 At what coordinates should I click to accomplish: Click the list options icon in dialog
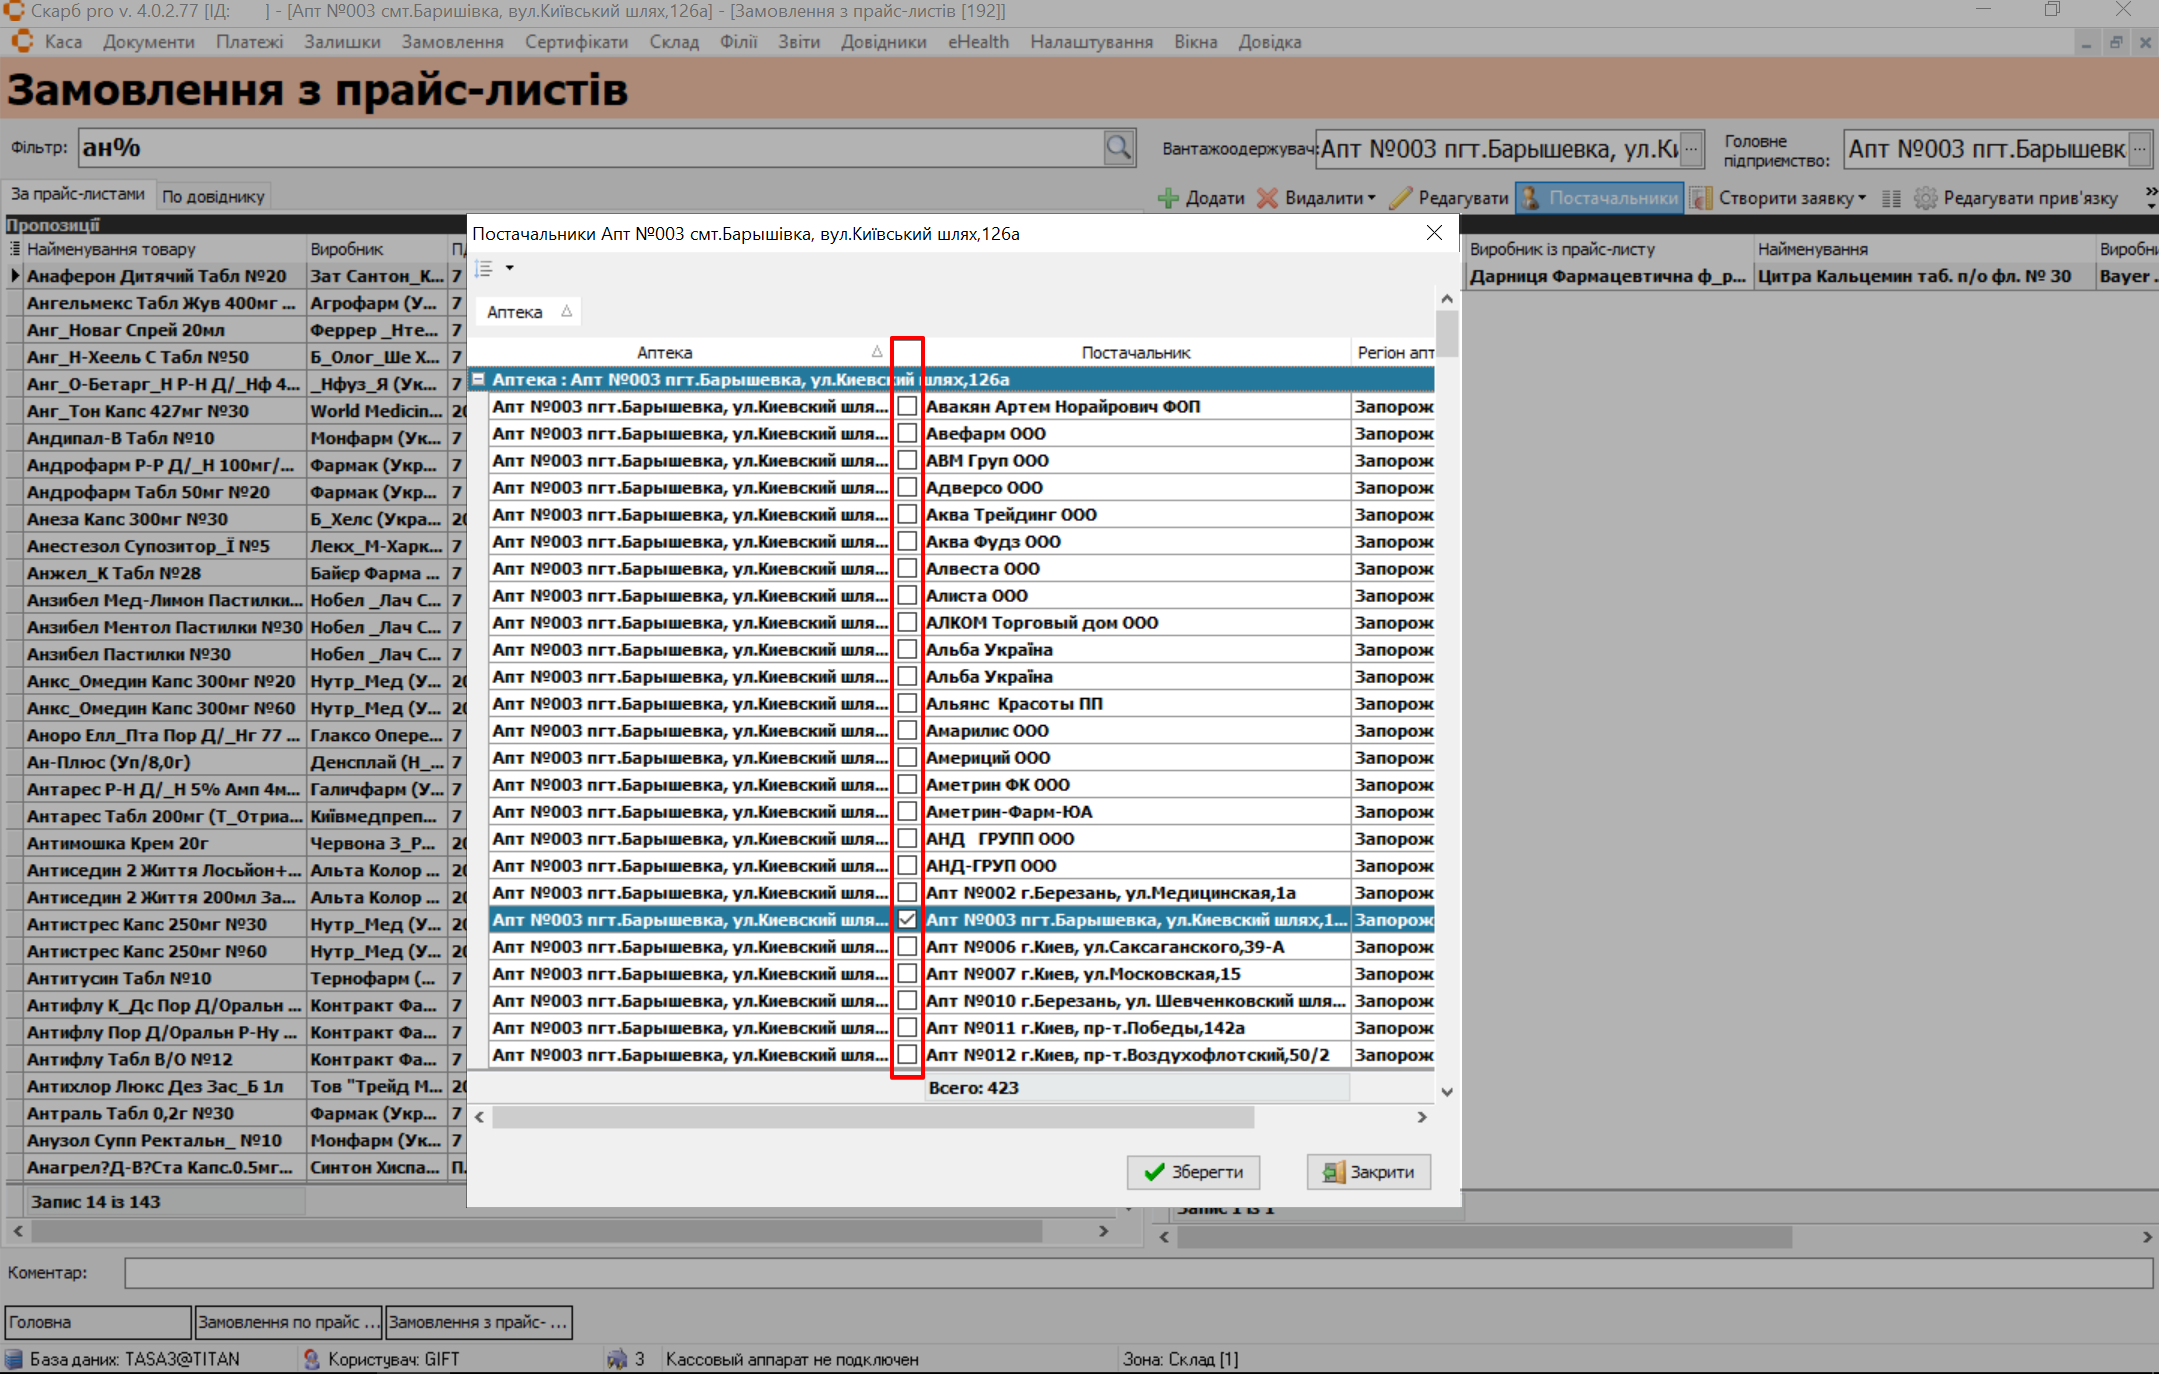[x=484, y=268]
